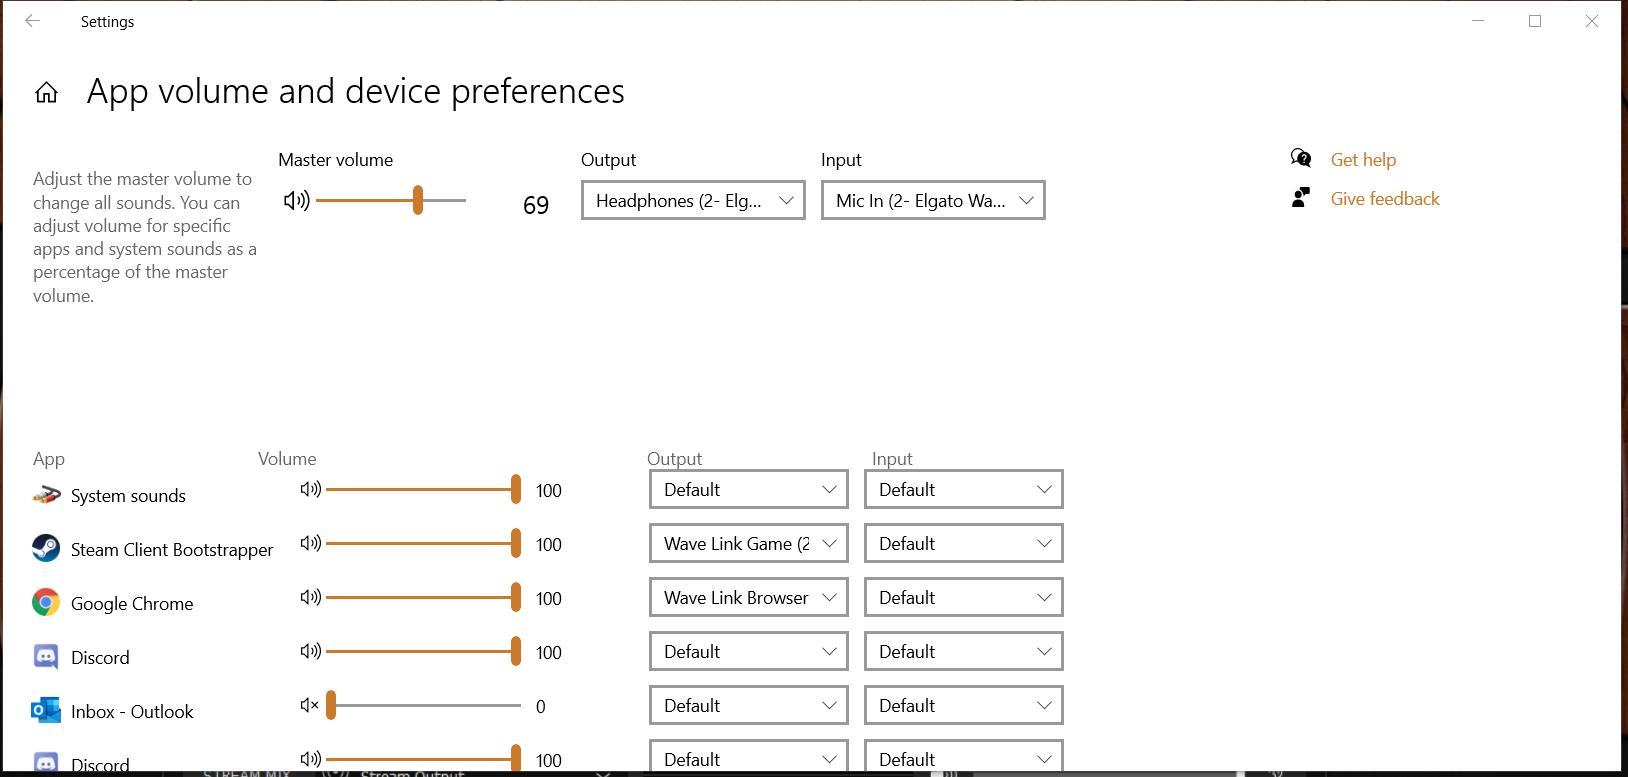
Task: Mute the master volume speaker icon
Action: click(296, 201)
